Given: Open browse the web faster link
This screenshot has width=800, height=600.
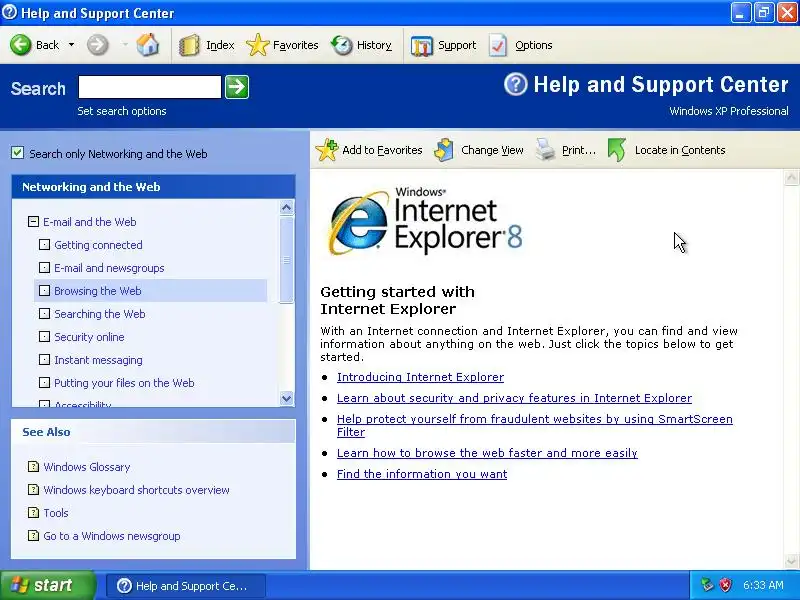Looking at the screenshot, I should coord(487,453).
